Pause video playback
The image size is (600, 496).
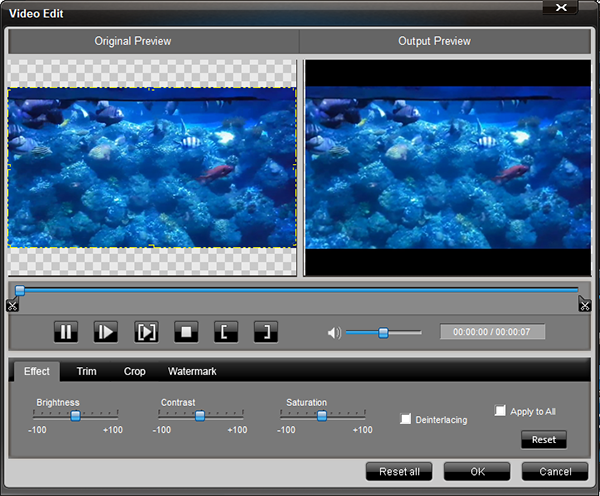click(66, 332)
